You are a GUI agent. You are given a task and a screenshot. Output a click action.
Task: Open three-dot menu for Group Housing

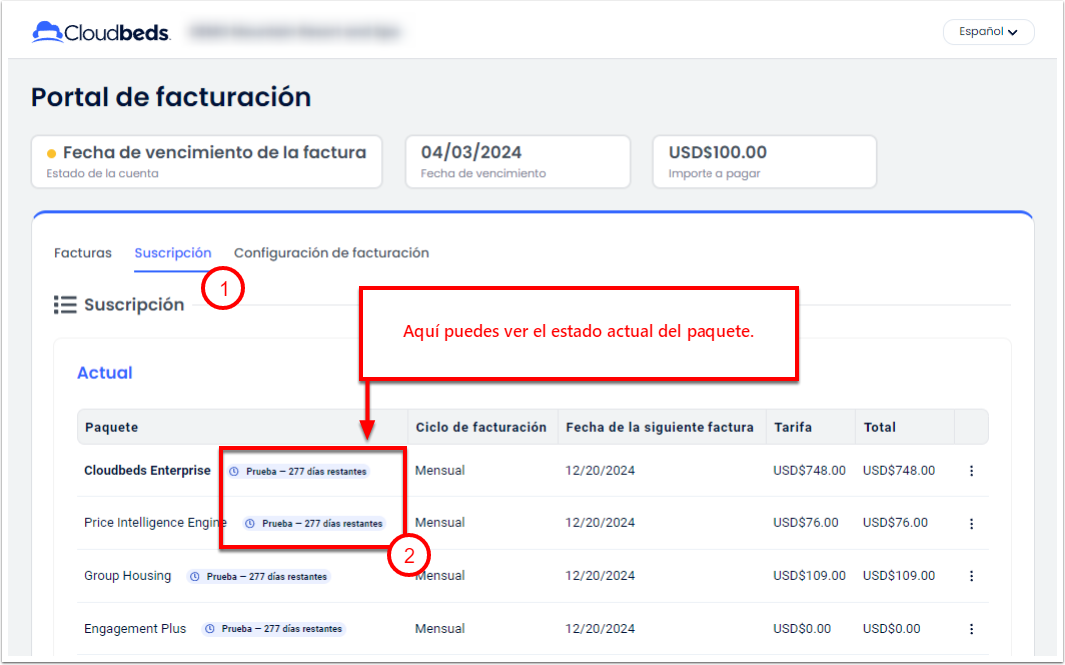pyautogui.click(x=971, y=576)
